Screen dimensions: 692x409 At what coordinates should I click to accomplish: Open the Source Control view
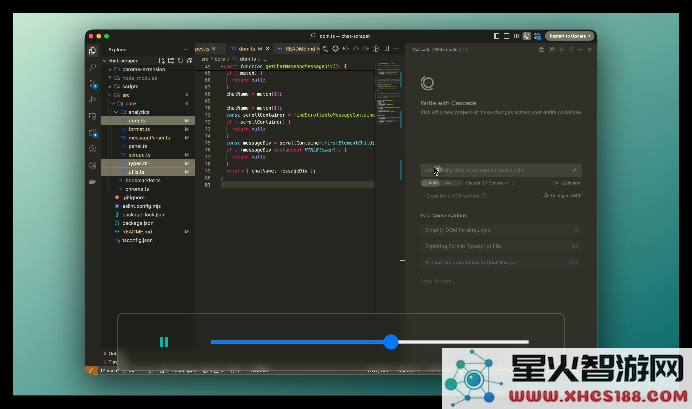point(93,83)
